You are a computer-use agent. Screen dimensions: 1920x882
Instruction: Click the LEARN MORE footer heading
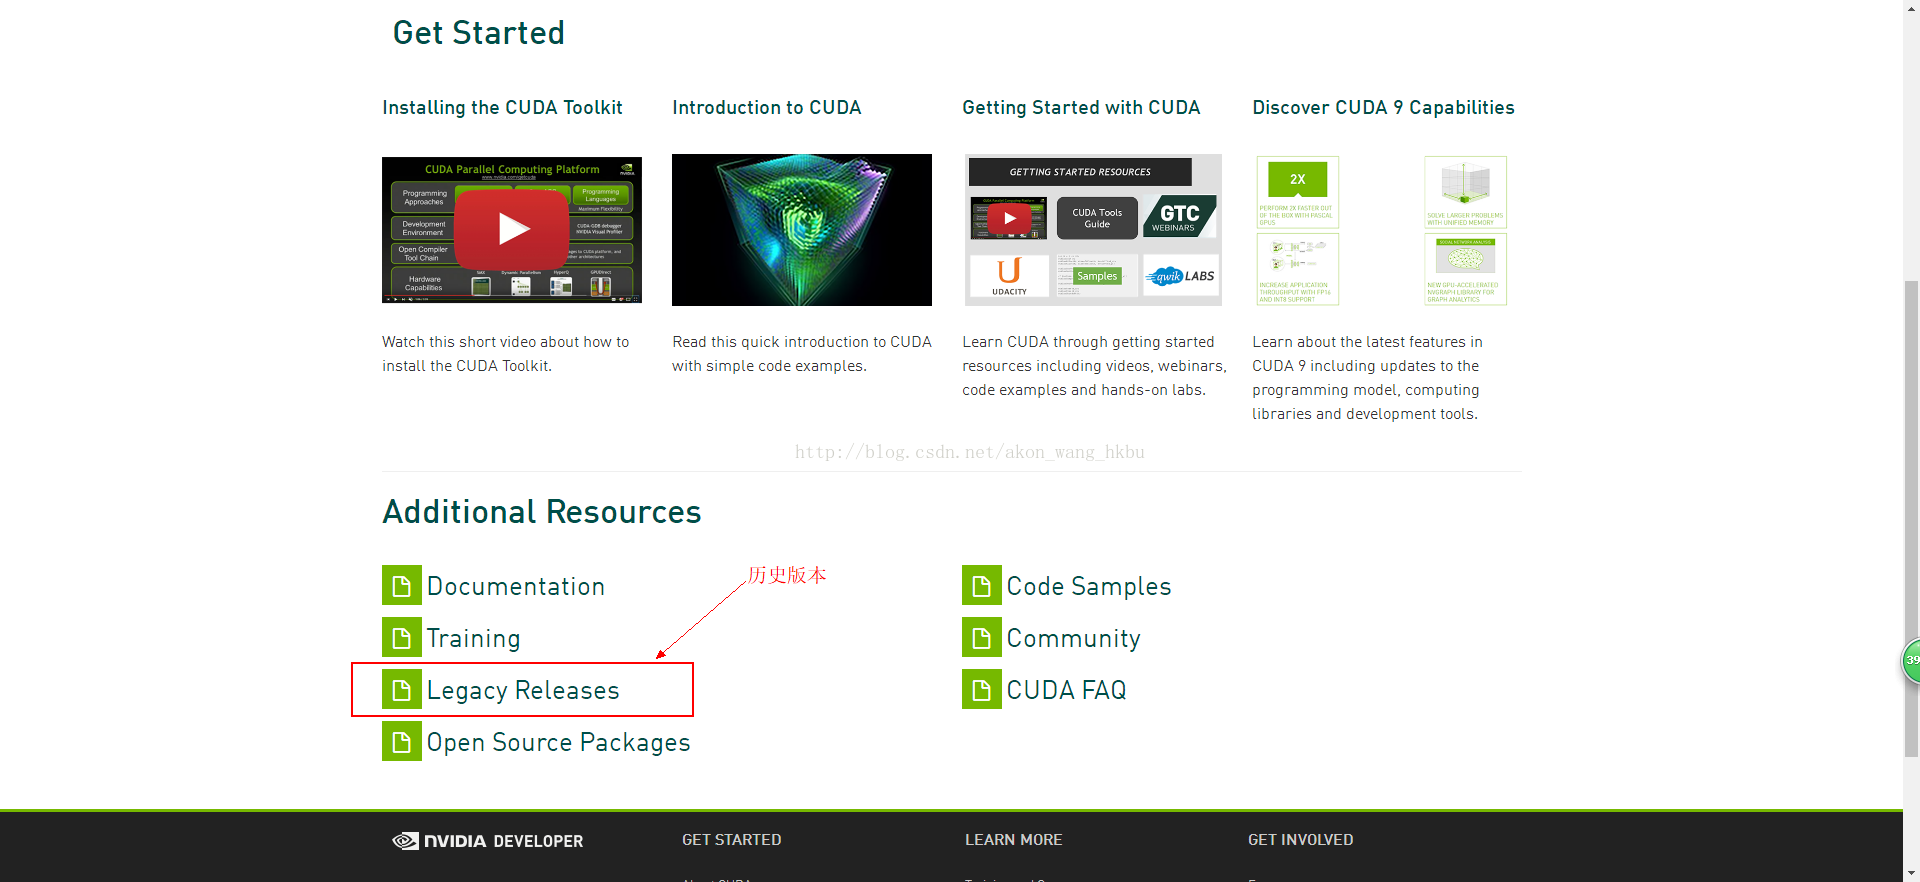tap(1014, 840)
